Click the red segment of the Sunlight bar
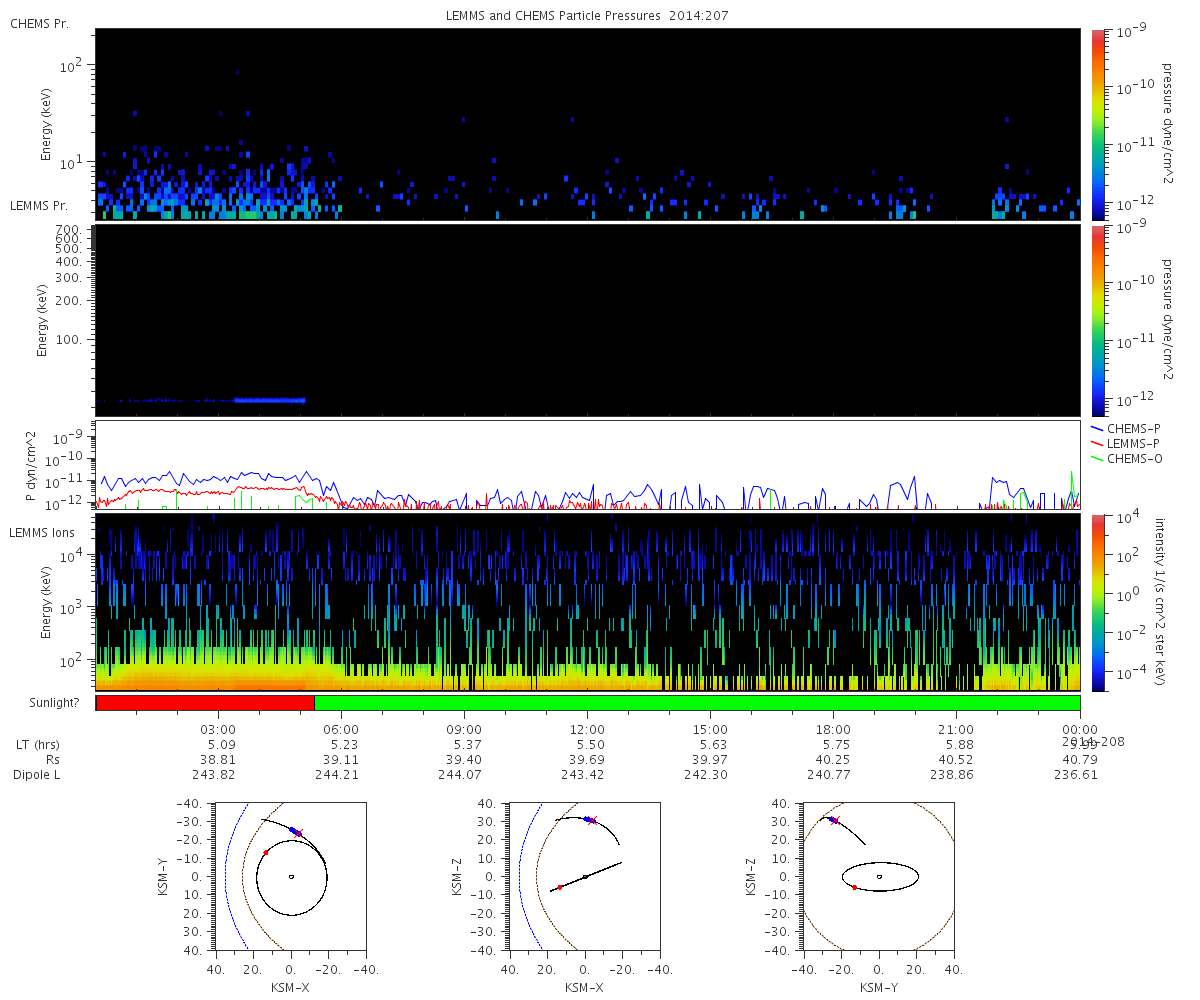The width and height of the screenshot is (1200, 1000). (205, 703)
